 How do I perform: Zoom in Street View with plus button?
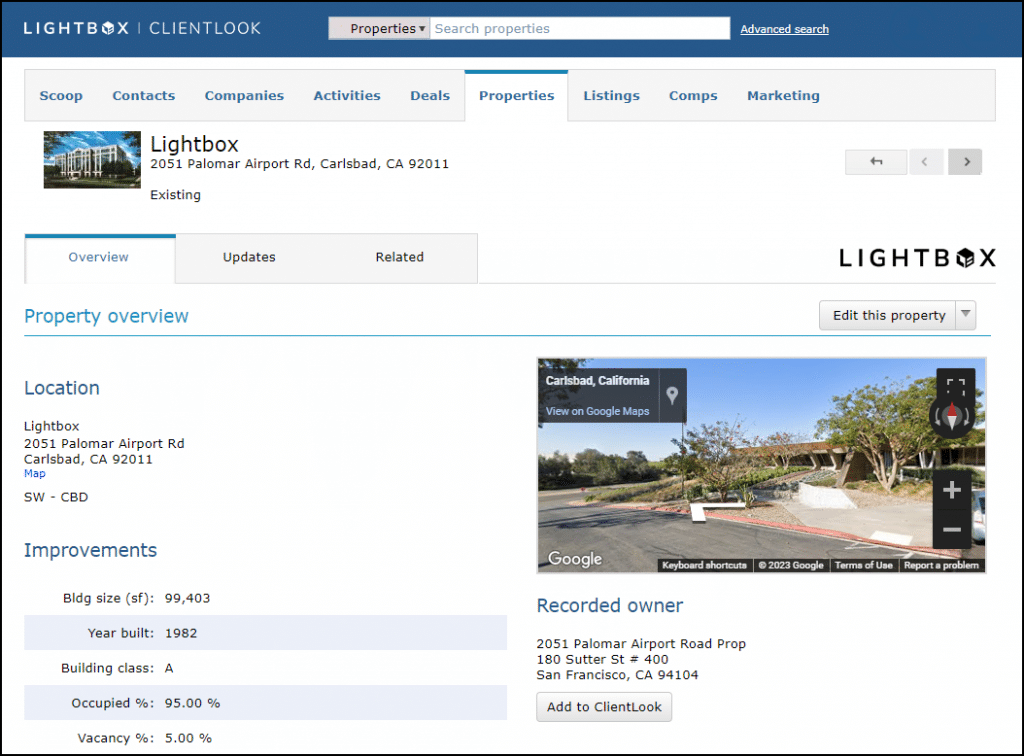point(952,490)
